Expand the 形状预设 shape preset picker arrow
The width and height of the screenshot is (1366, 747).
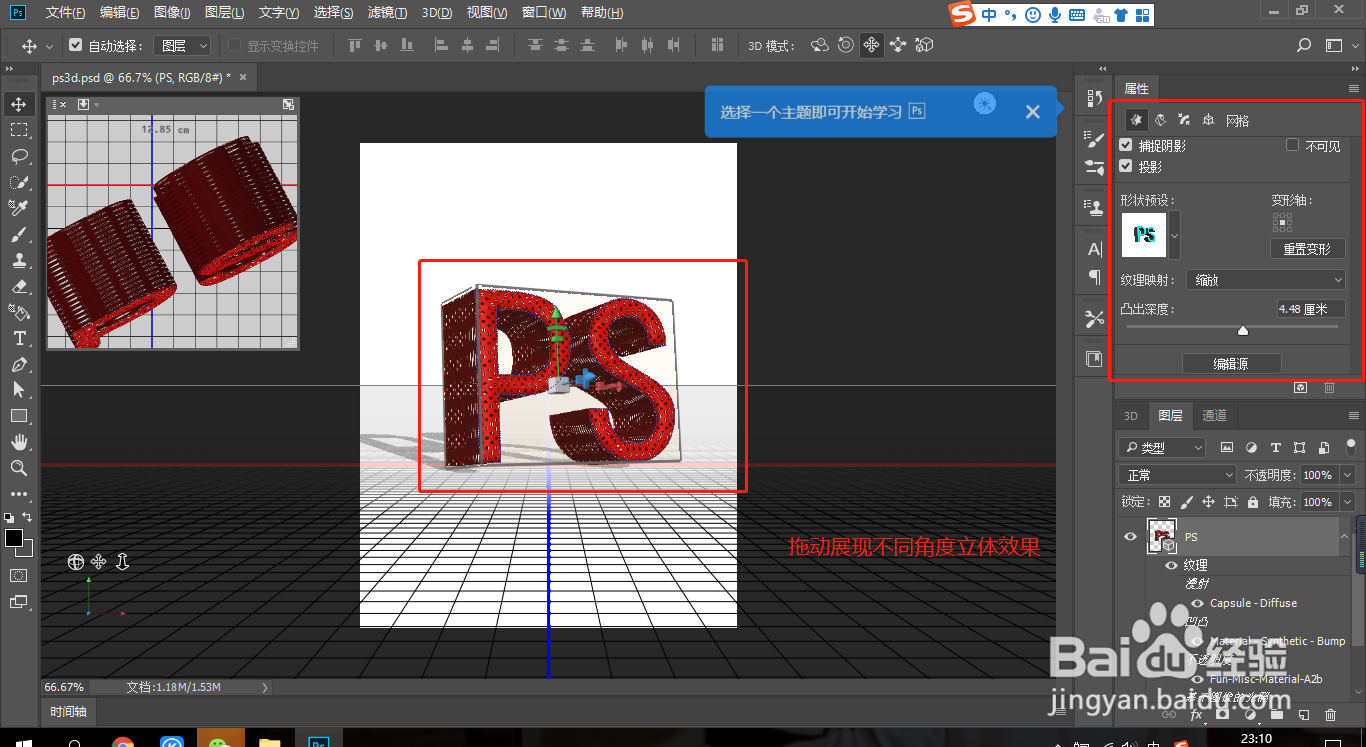point(1175,235)
